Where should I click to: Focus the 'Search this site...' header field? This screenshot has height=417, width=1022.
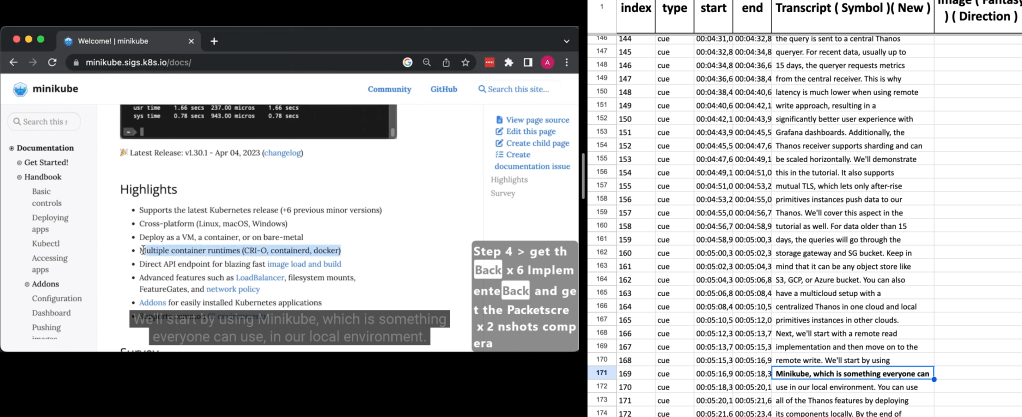tap(518, 89)
